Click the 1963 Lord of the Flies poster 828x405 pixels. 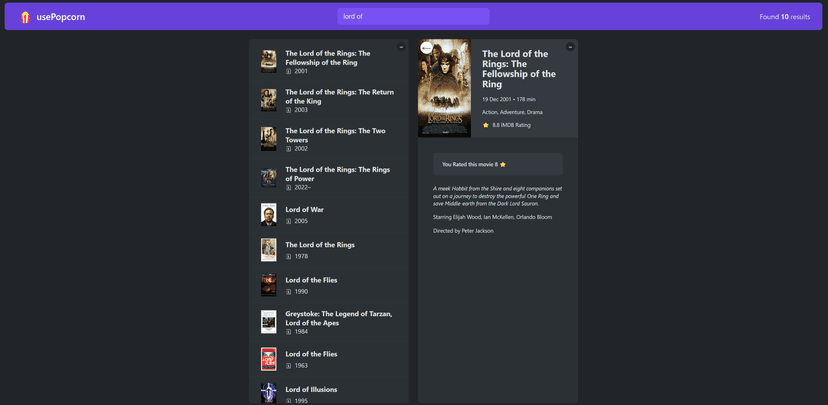(x=268, y=359)
